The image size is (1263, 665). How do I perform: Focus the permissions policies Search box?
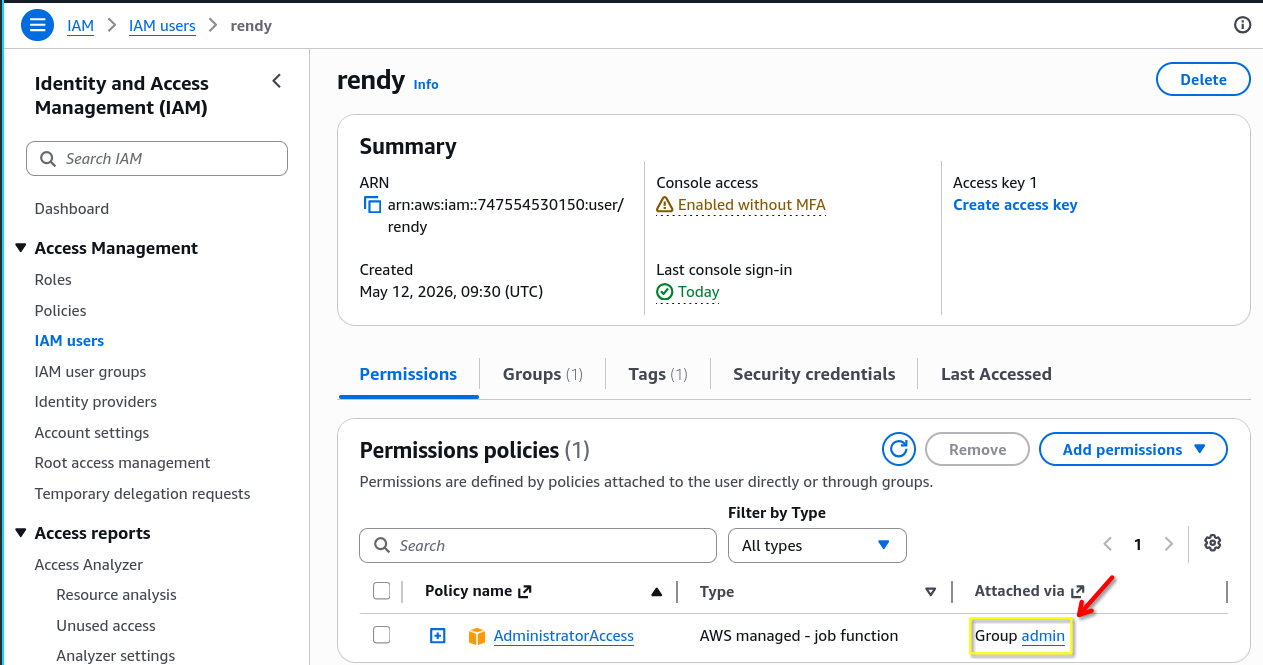click(538, 545)
